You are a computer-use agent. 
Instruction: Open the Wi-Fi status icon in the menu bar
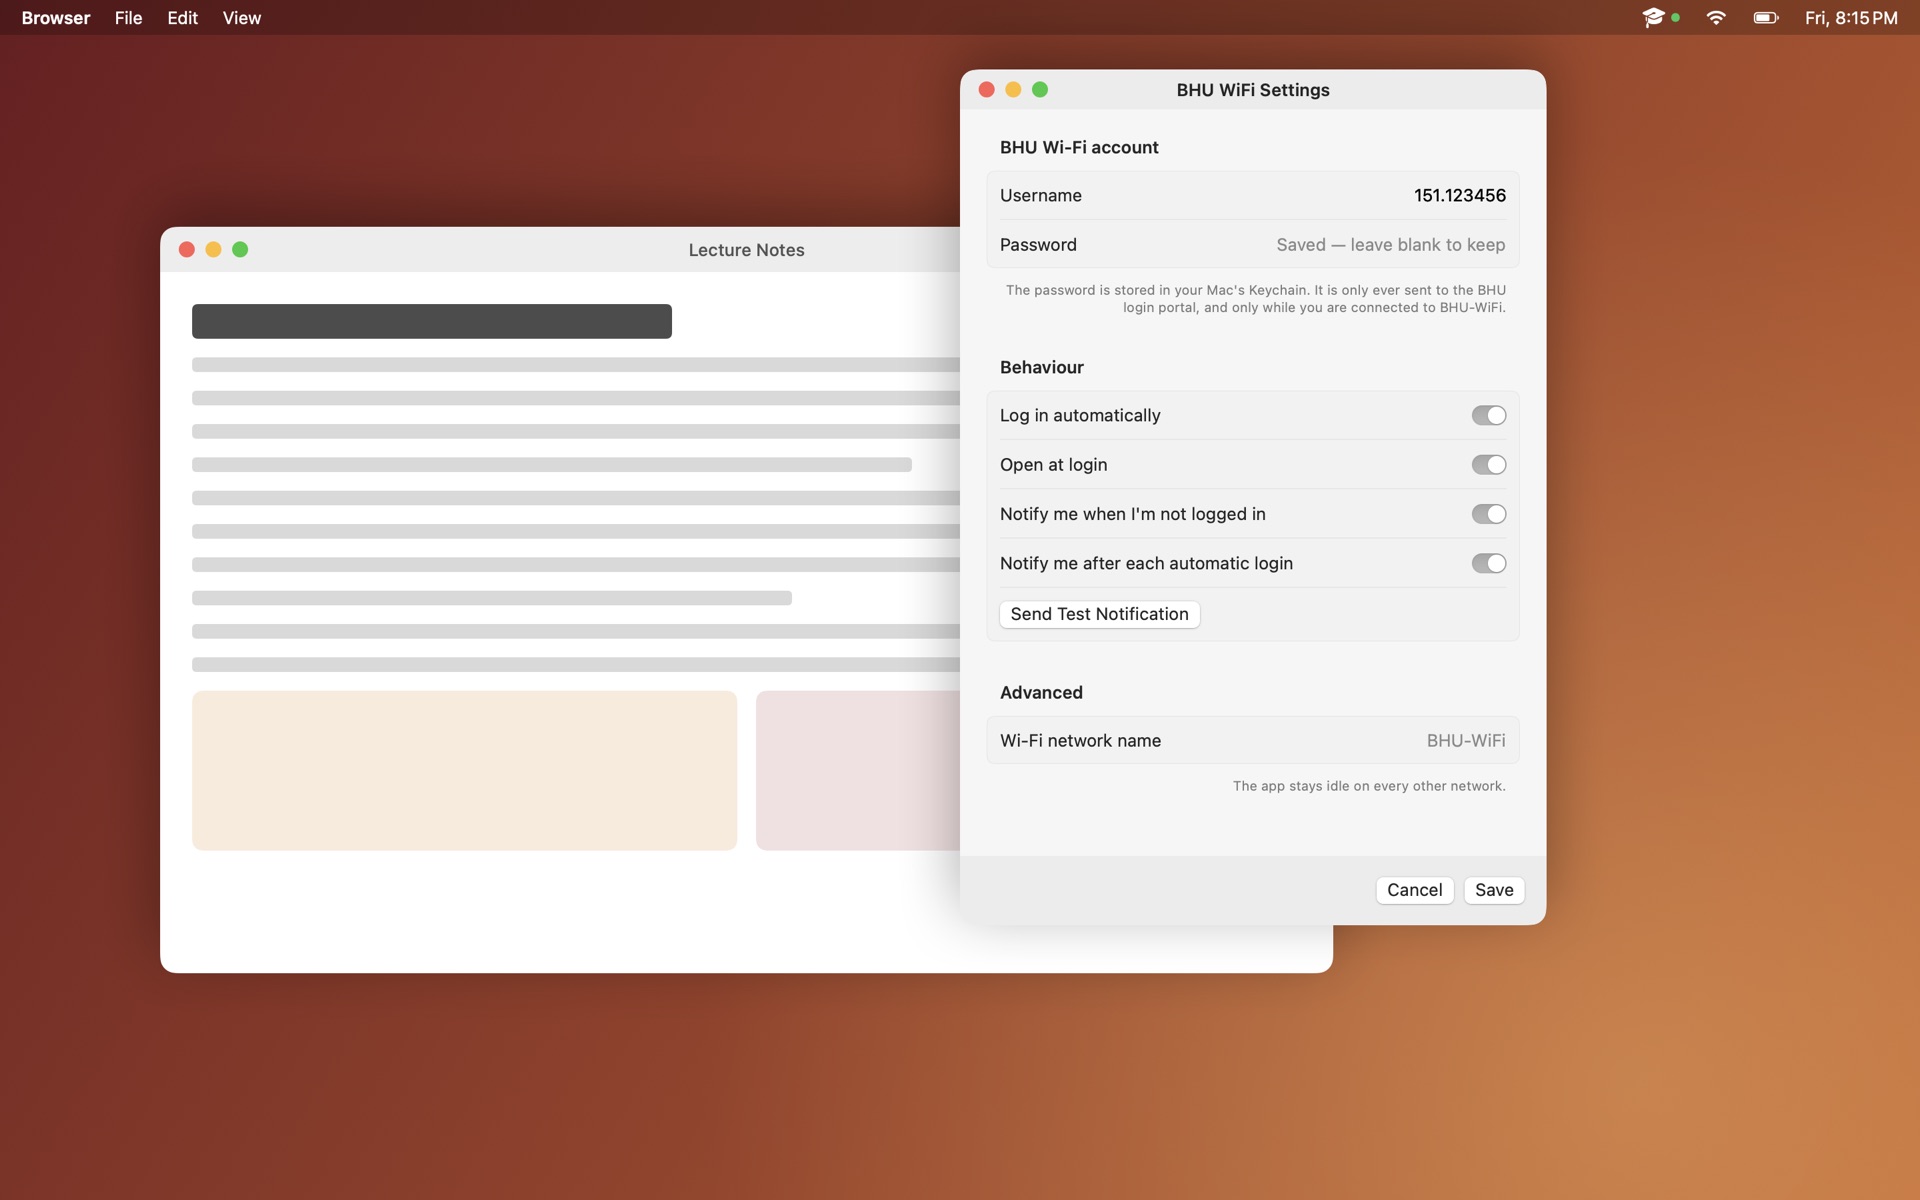point(1716,18)
